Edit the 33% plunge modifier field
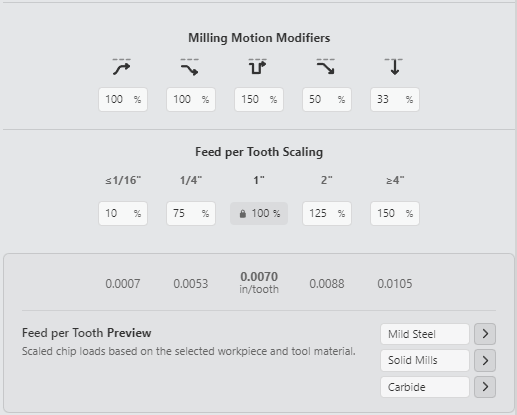517x415 pixels. (395, 99)
